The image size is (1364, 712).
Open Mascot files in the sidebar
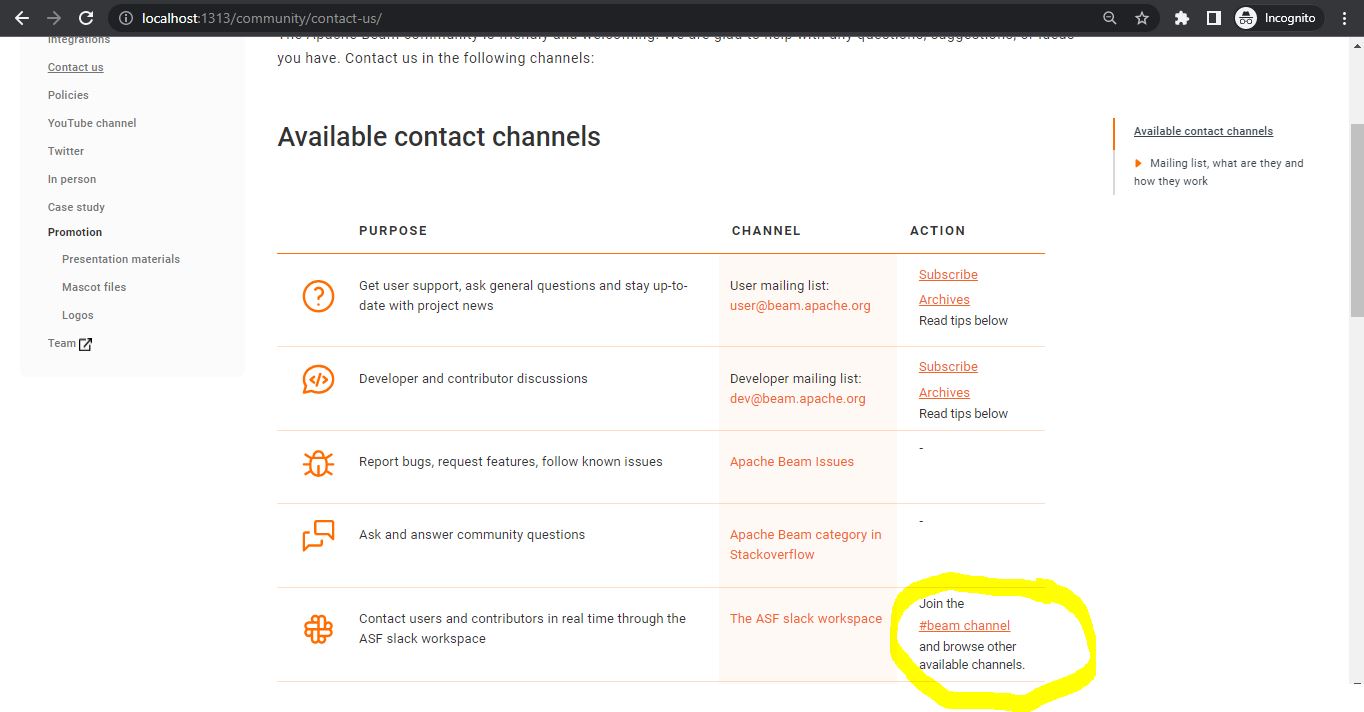coord(94,287)
